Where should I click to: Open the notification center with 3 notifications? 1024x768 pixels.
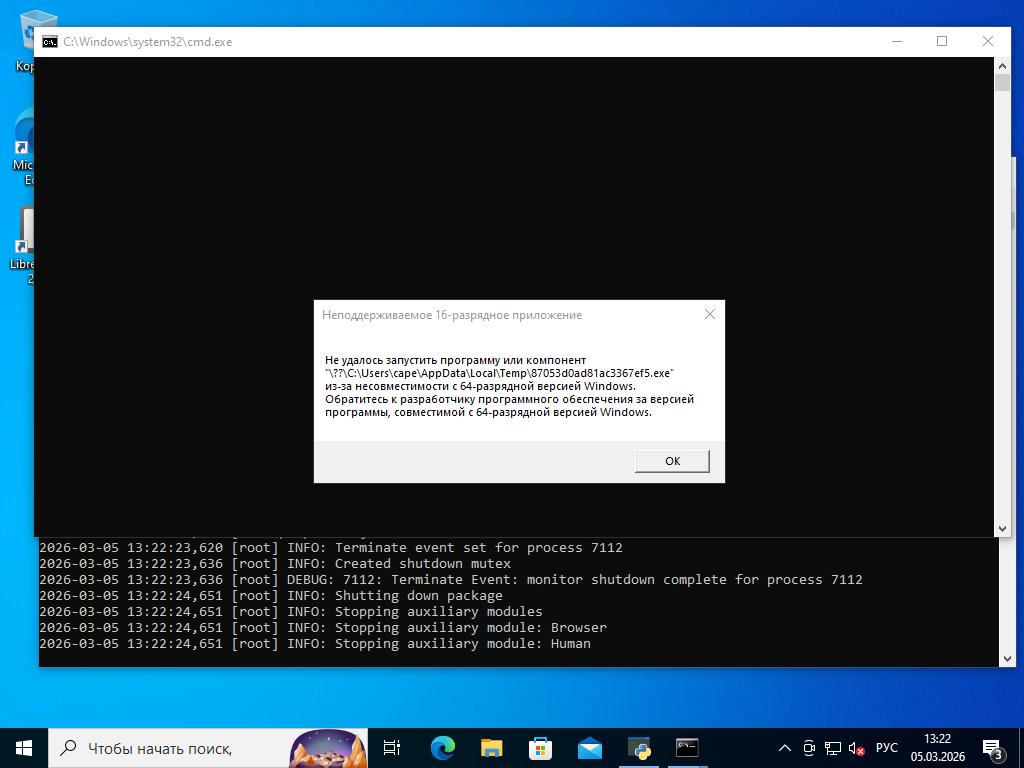(x=993, y=748)
